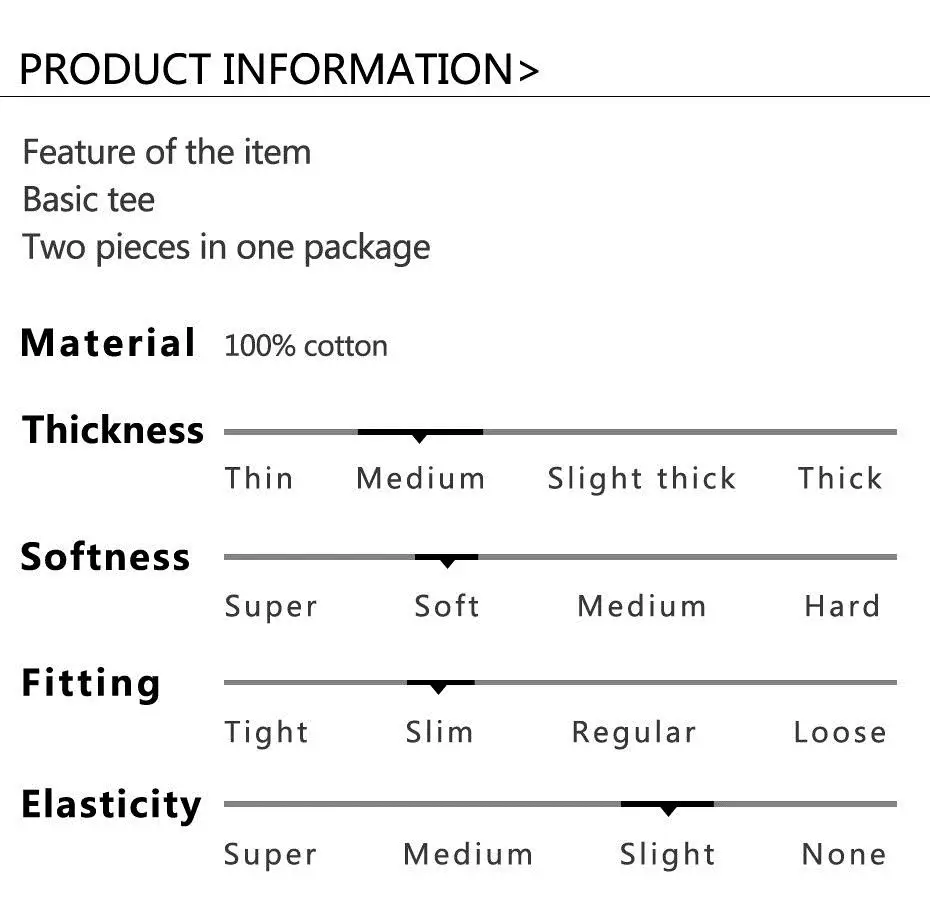The height and width of the screenshot is (900, 930).
Task: Click the None elasticity label
Action: click(843, 854)
